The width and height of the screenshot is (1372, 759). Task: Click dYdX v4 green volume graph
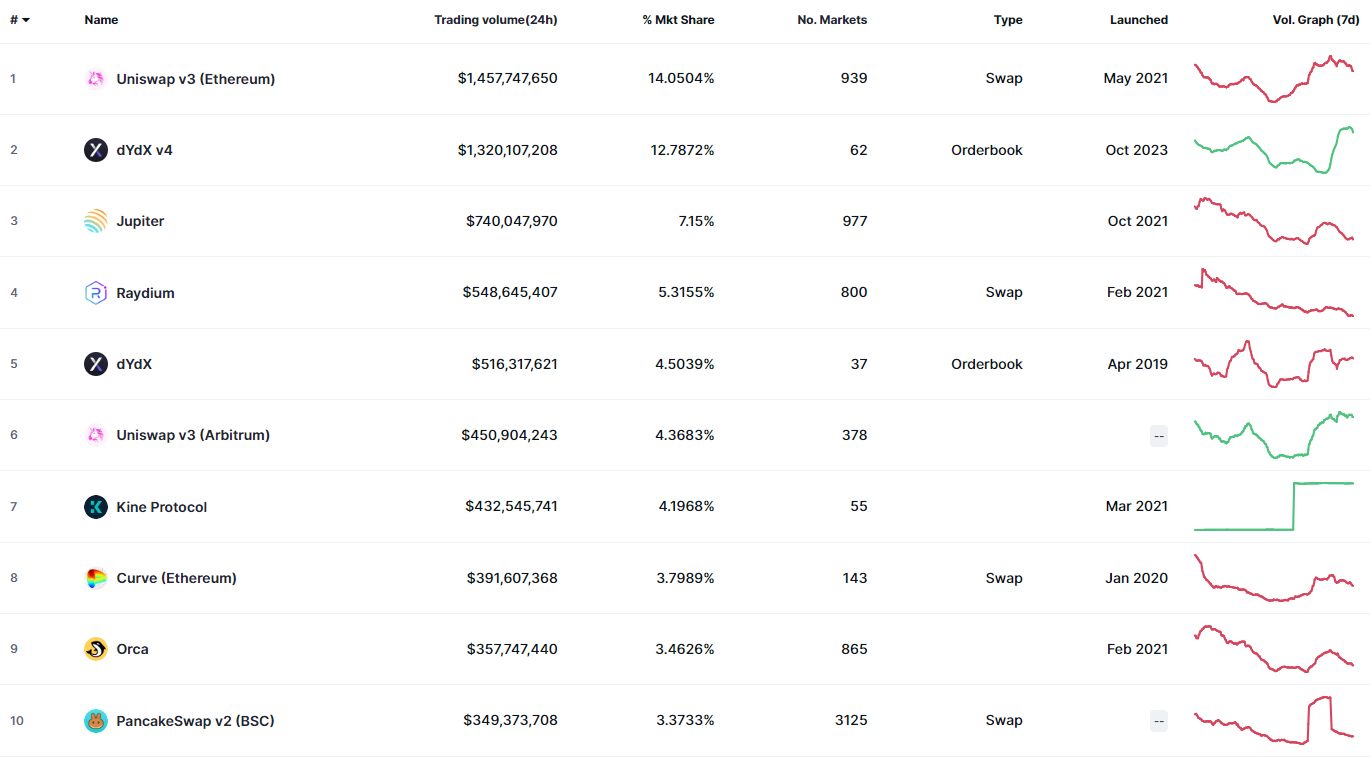1274,150
